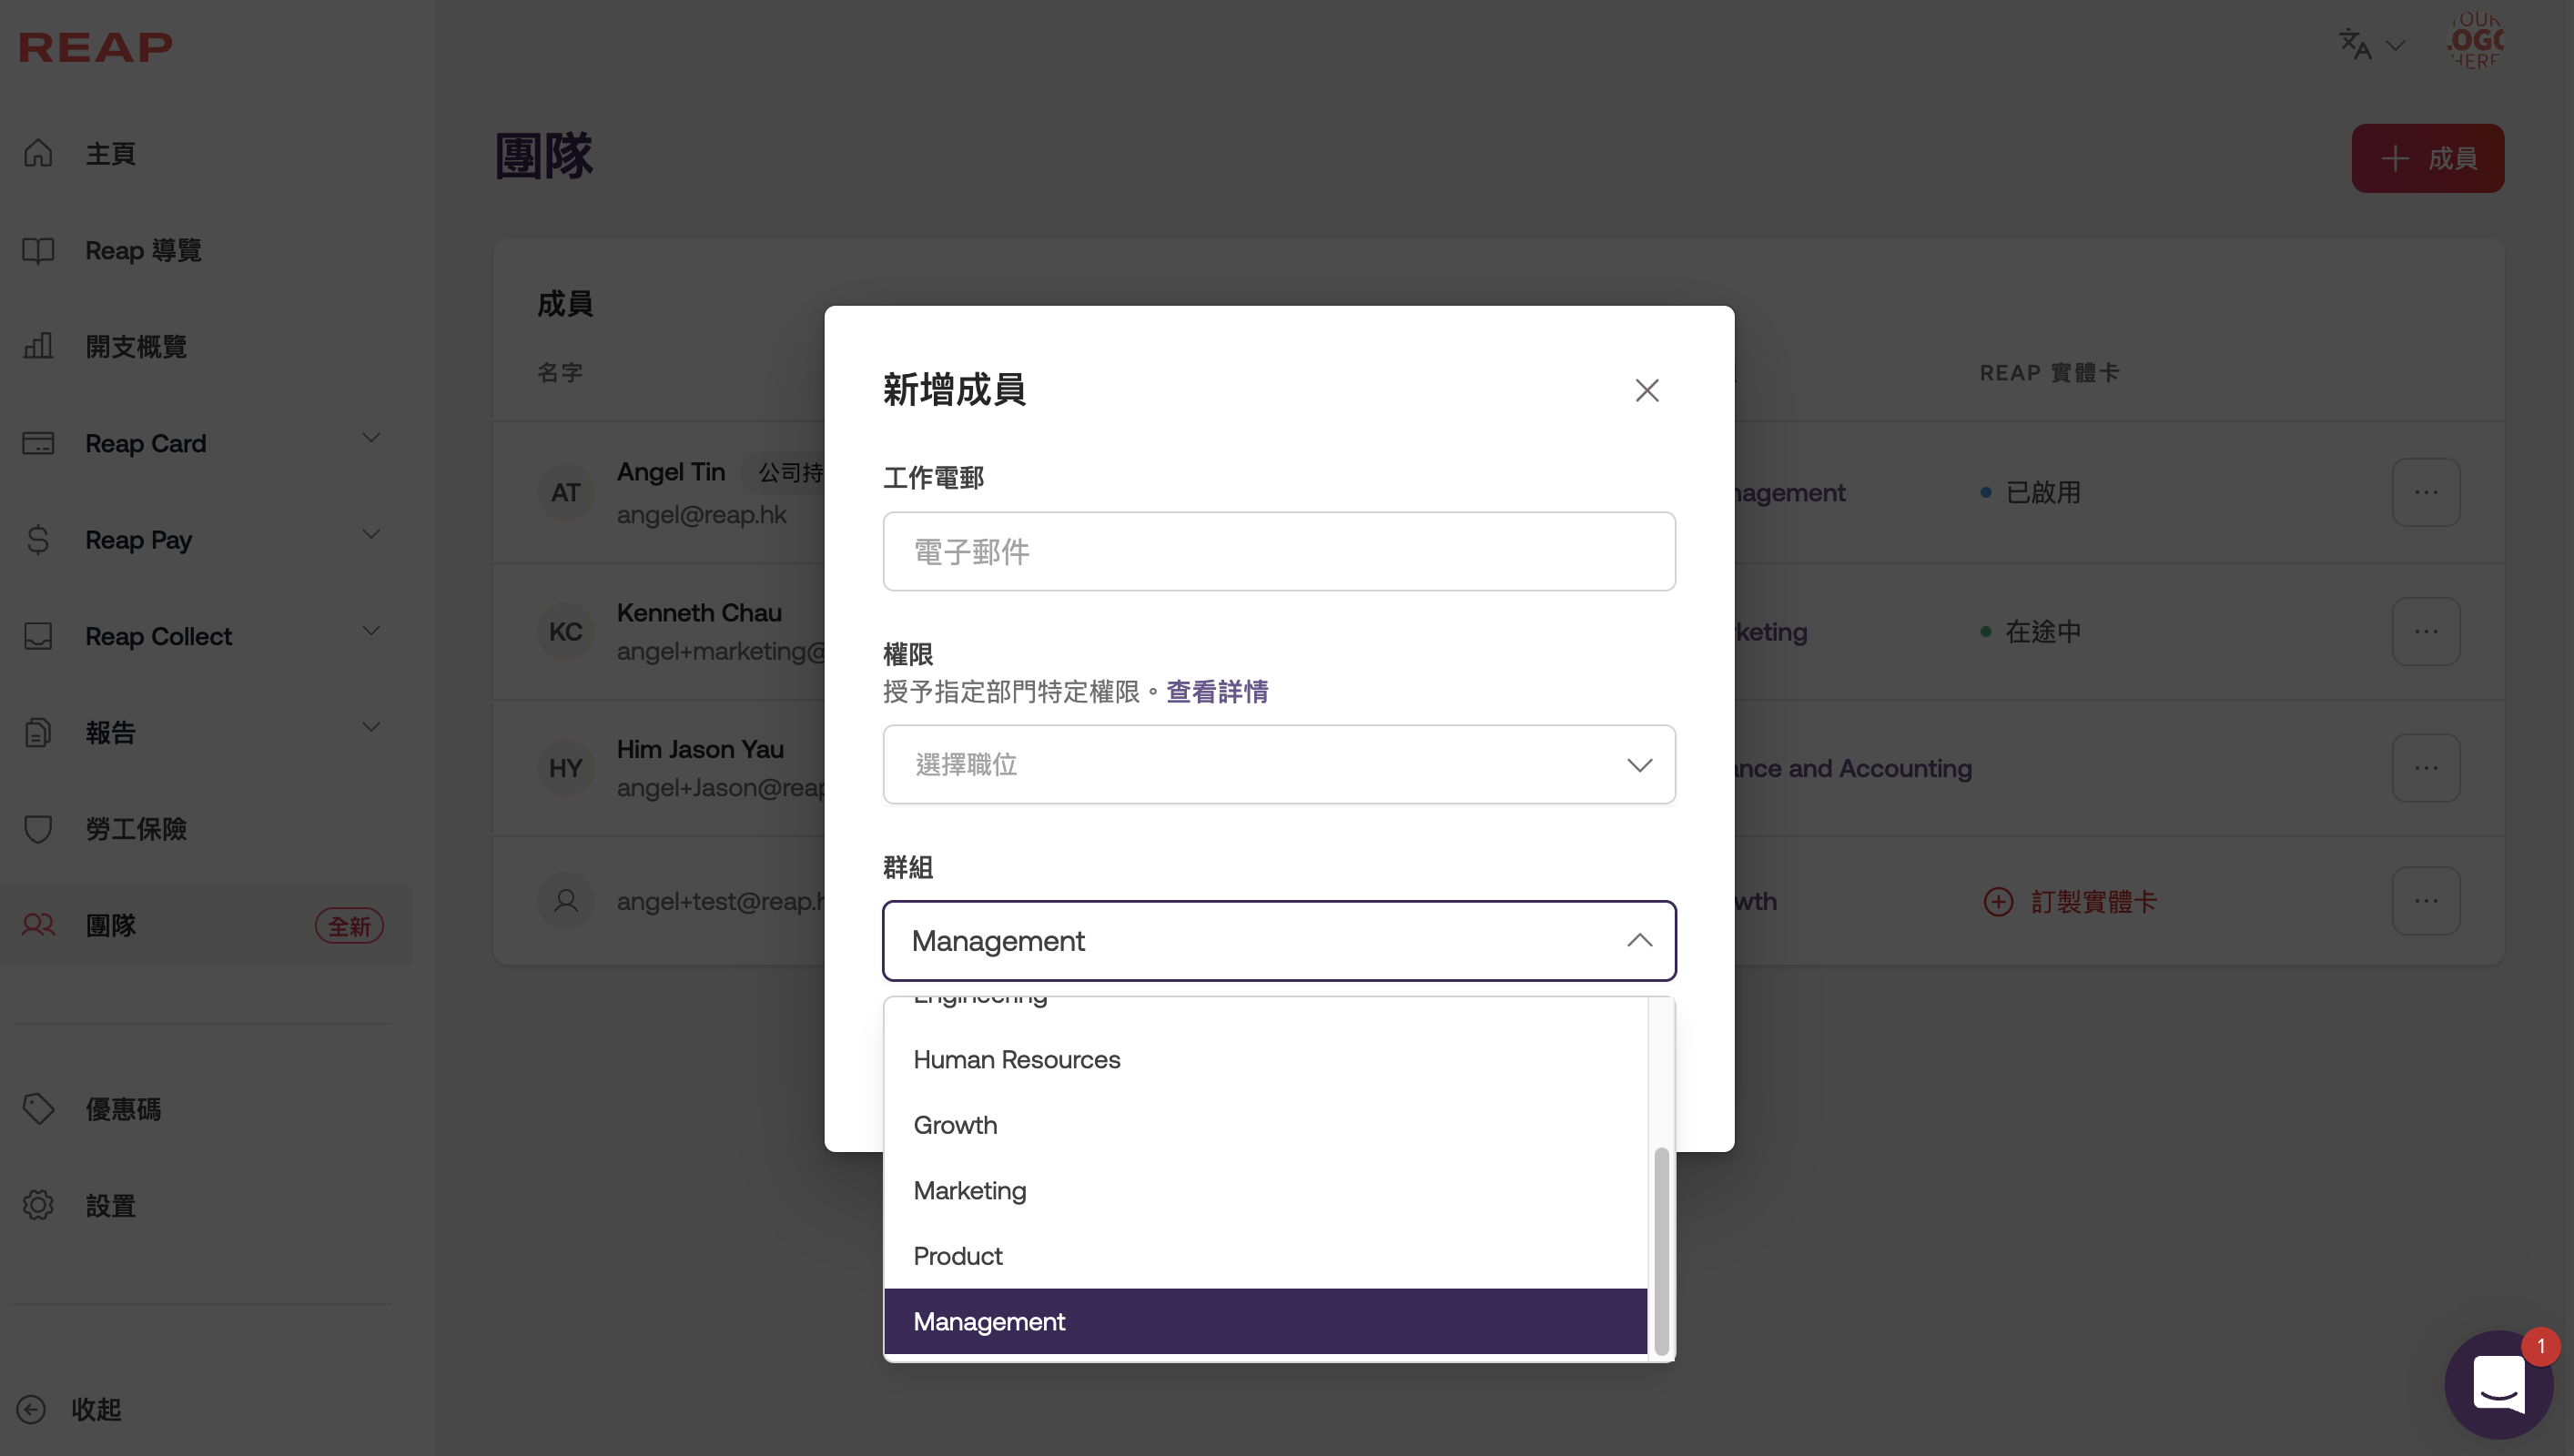Open the chat support bubble

coord(2498,1384)
